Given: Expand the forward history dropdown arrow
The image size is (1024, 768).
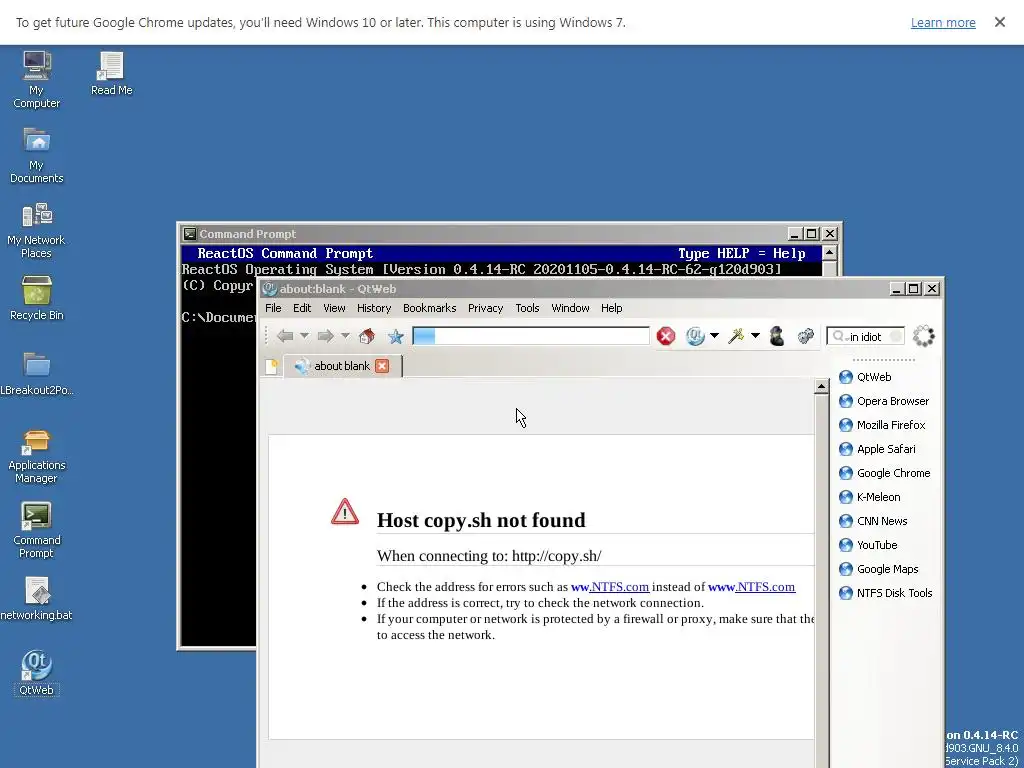Looking at the screenshot, I should tap(345, 336).
